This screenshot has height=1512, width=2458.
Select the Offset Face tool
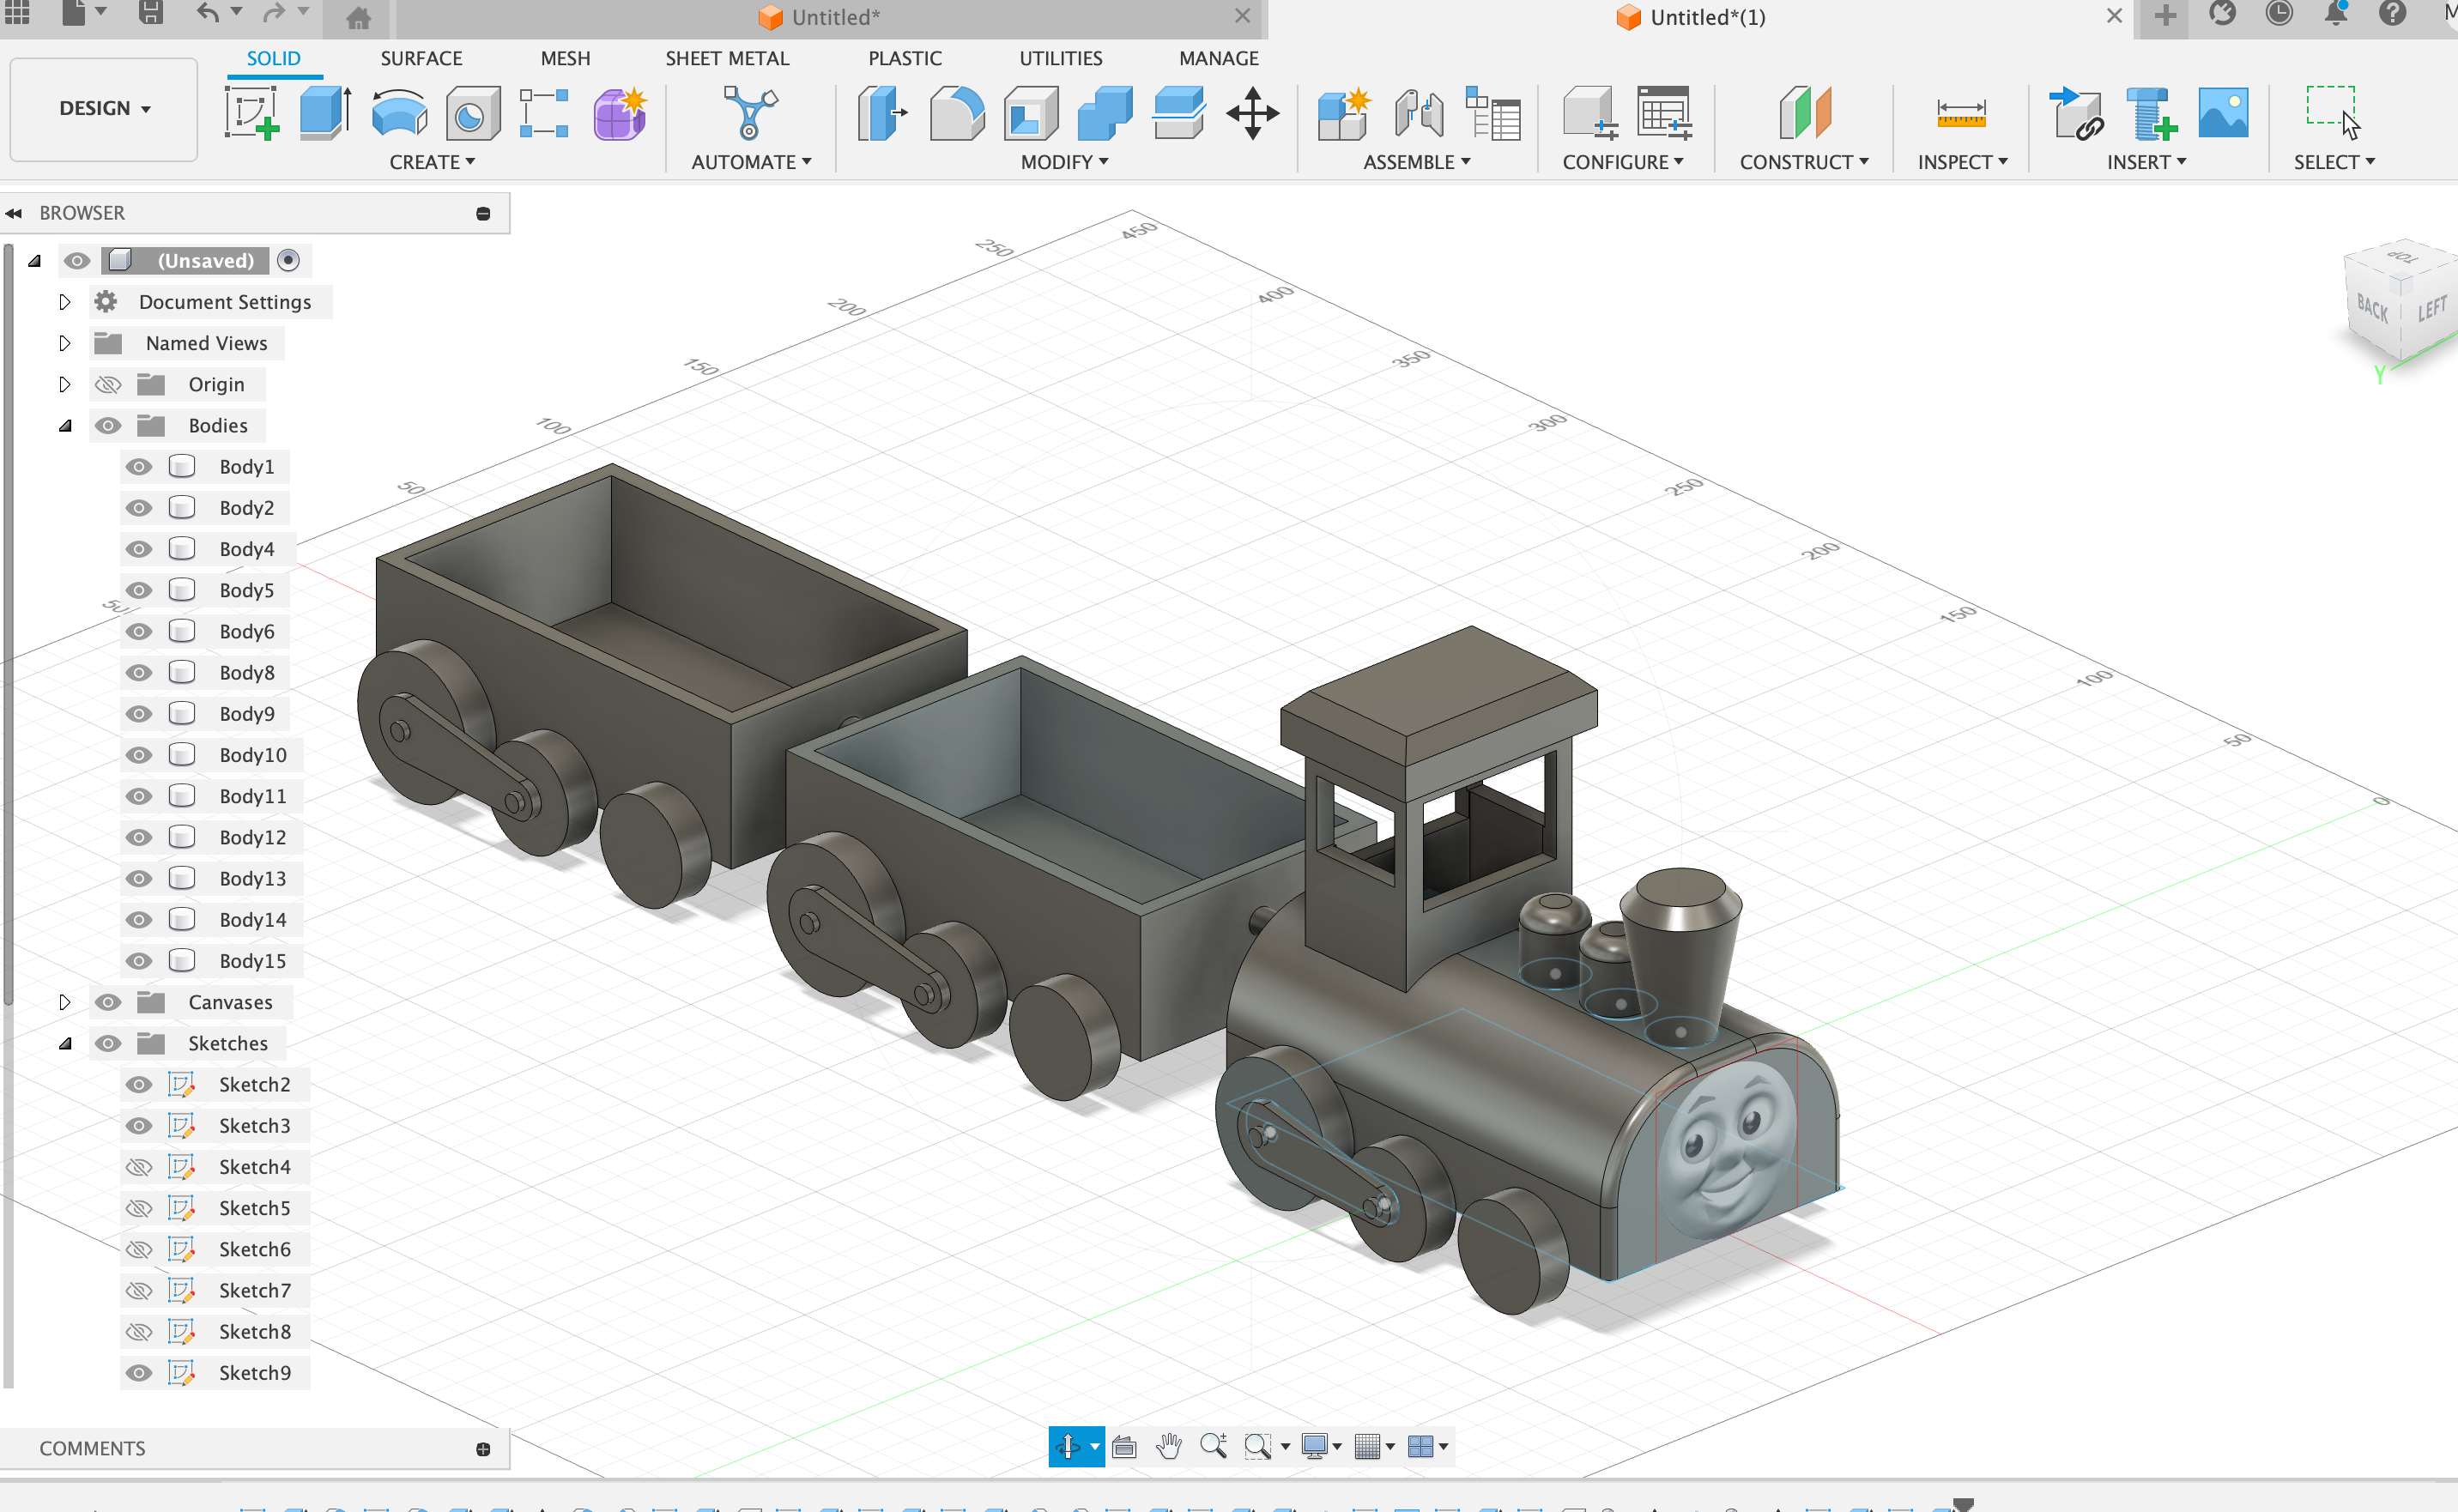pos(1179,112)
